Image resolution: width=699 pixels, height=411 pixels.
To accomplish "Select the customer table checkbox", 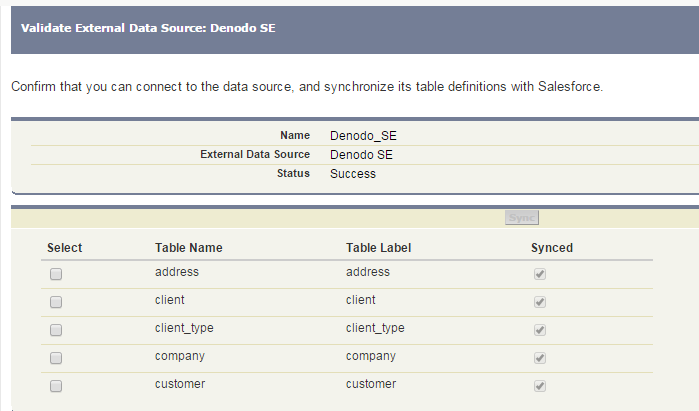I will (56, 385).
